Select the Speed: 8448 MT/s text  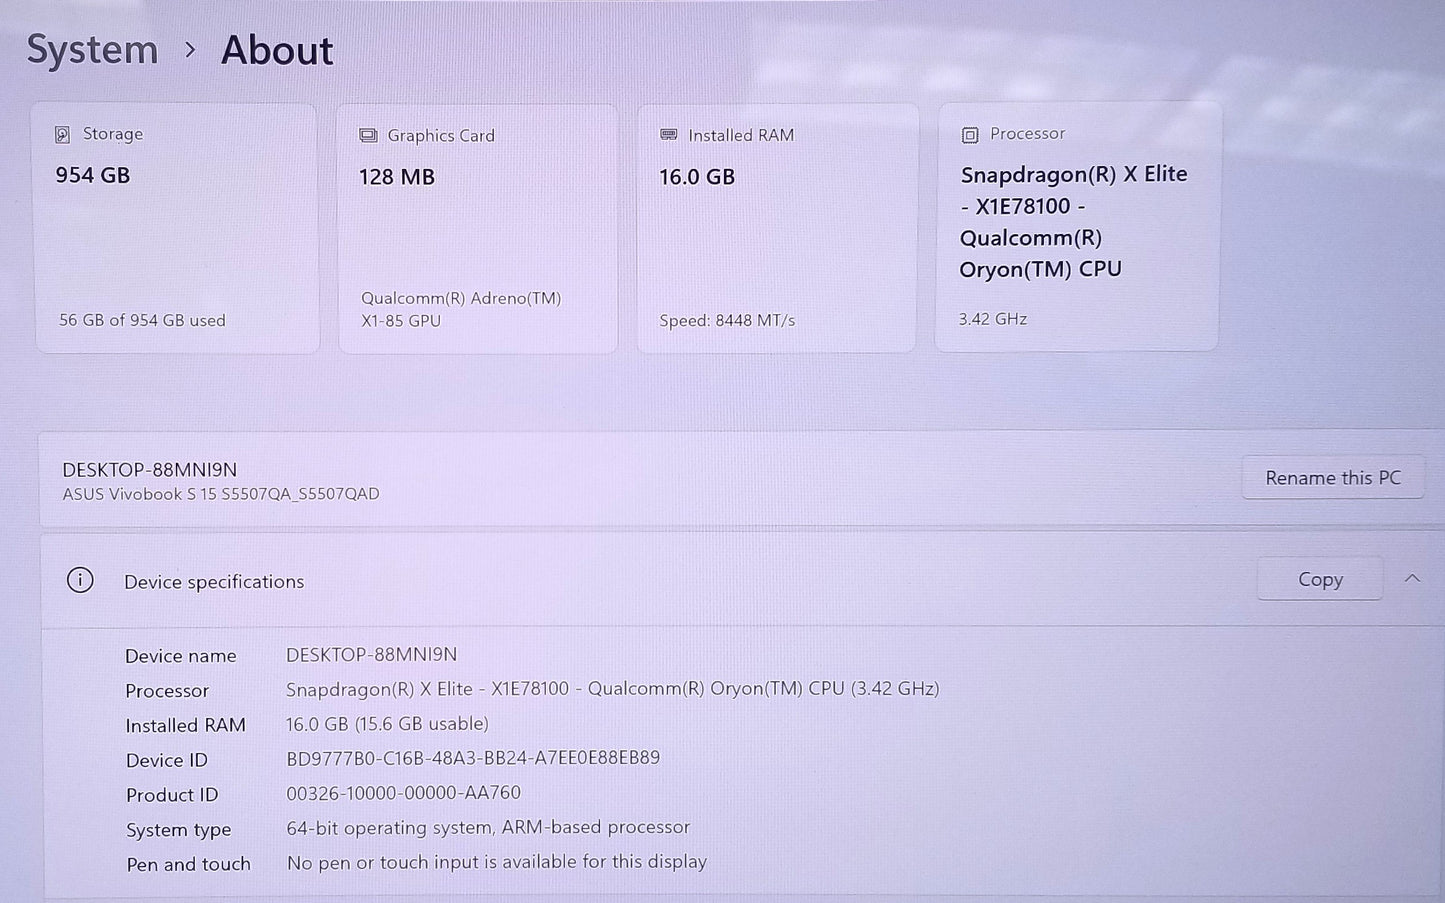(x=727, y=320)
